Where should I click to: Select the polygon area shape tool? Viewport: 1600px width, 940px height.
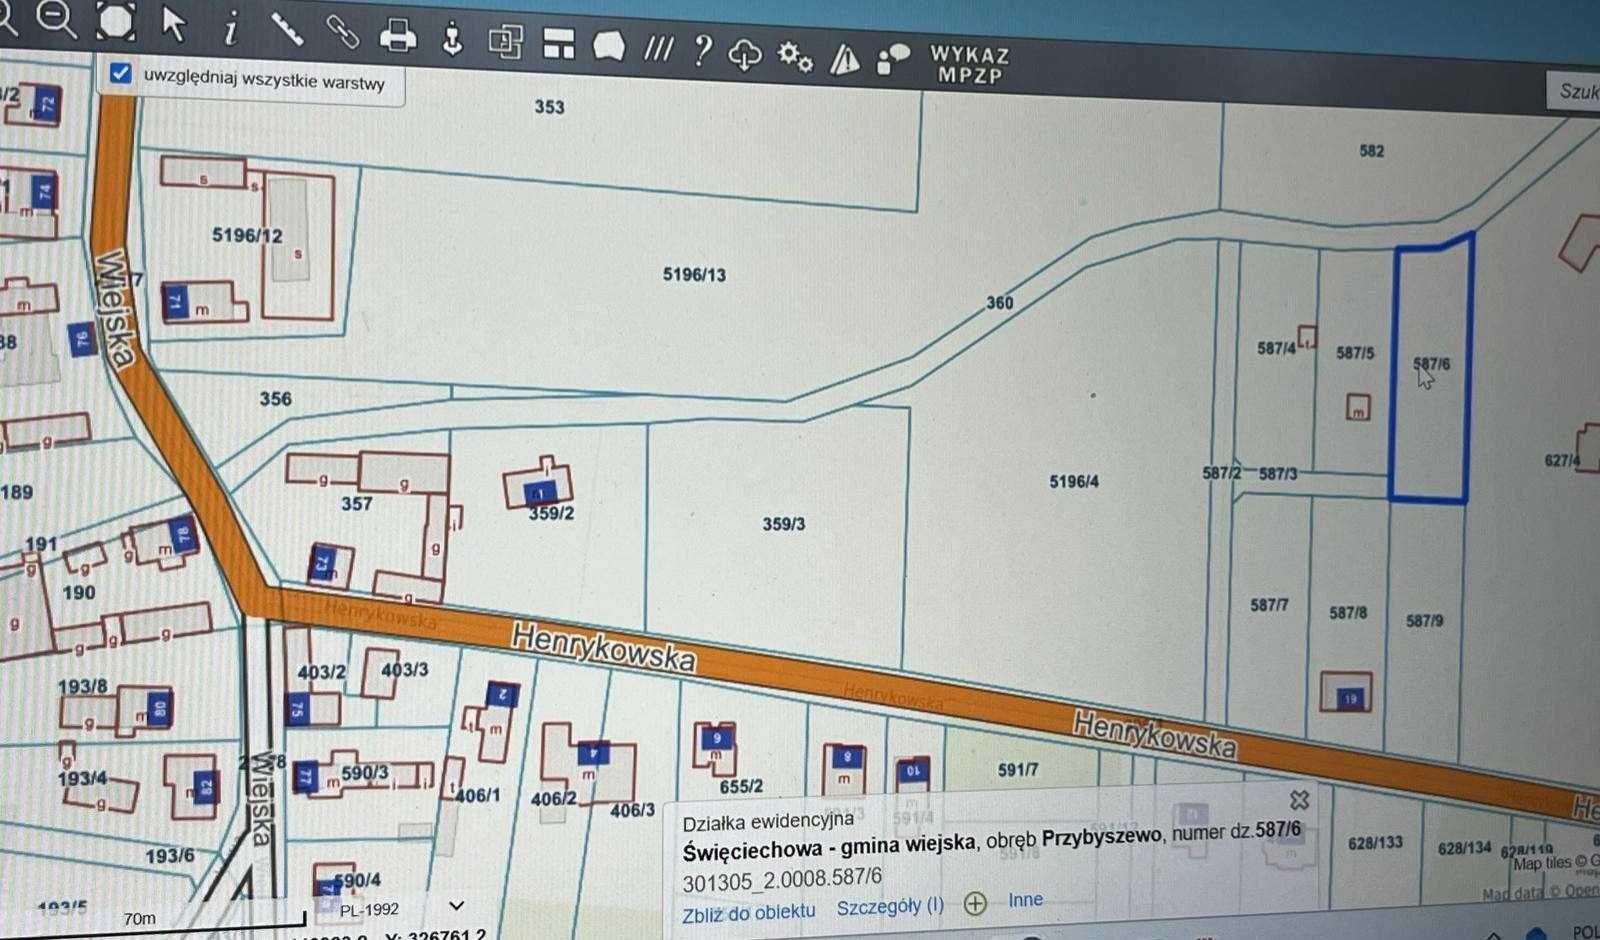click(609, 46)
